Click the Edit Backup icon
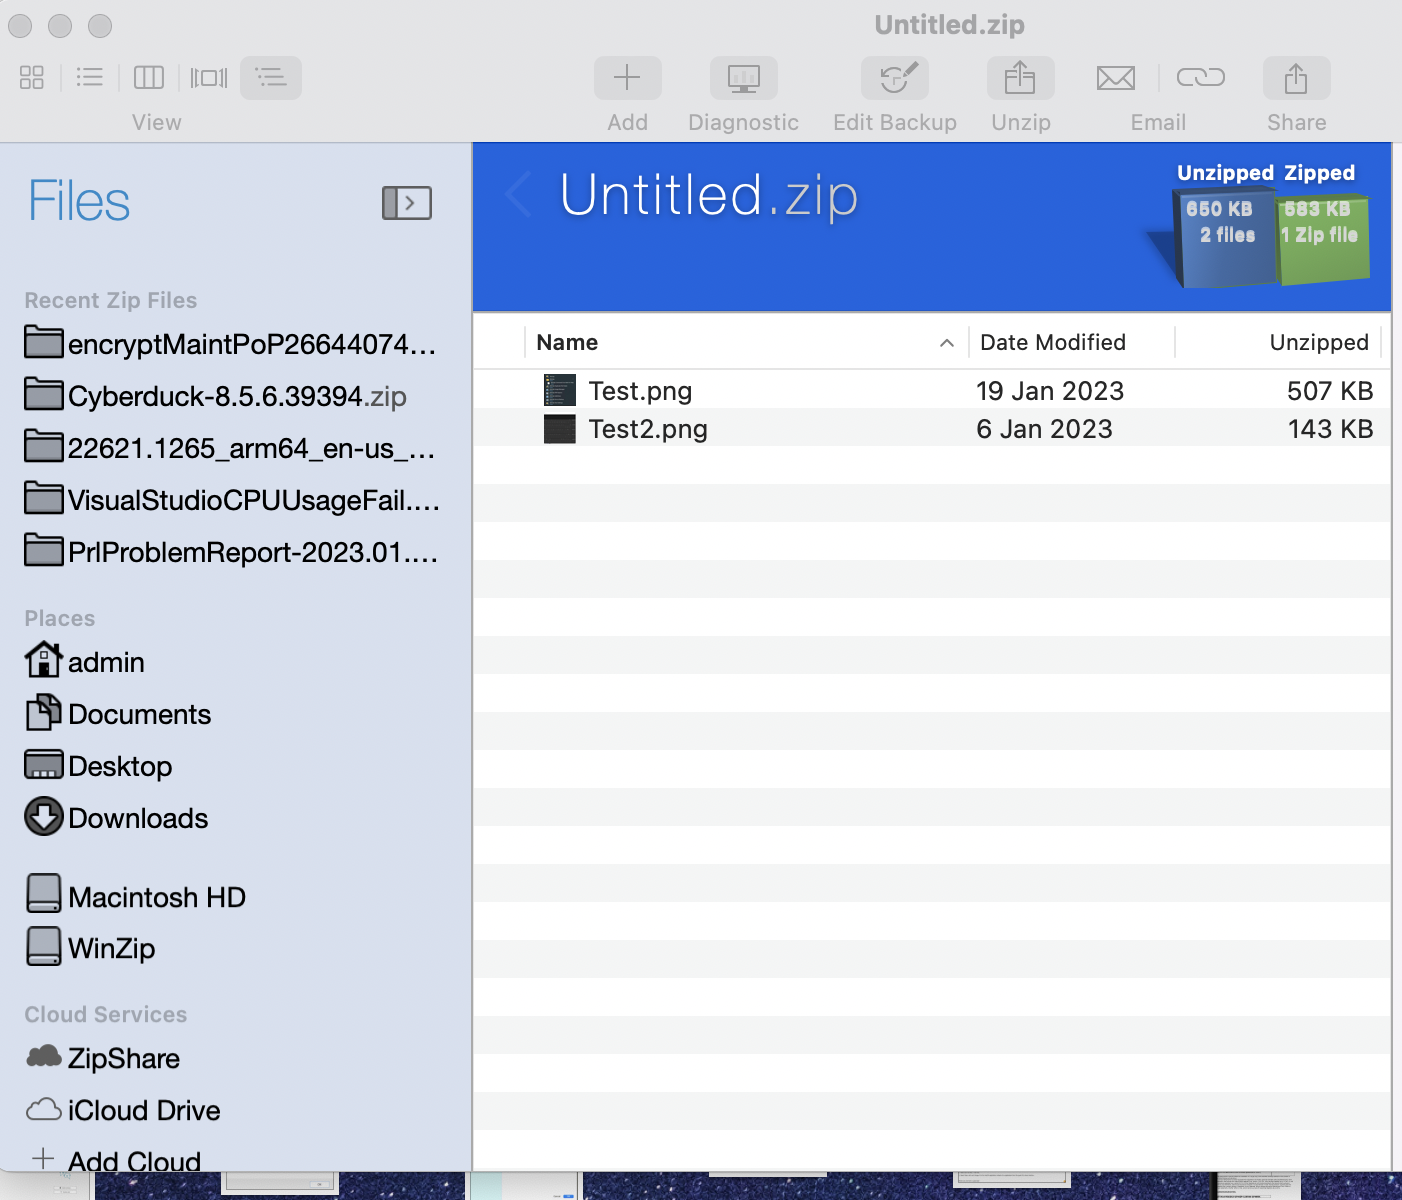Image resolution: width=1402 pixels, height=1200 pixels. pyautogui.click(x=895, y=78)
